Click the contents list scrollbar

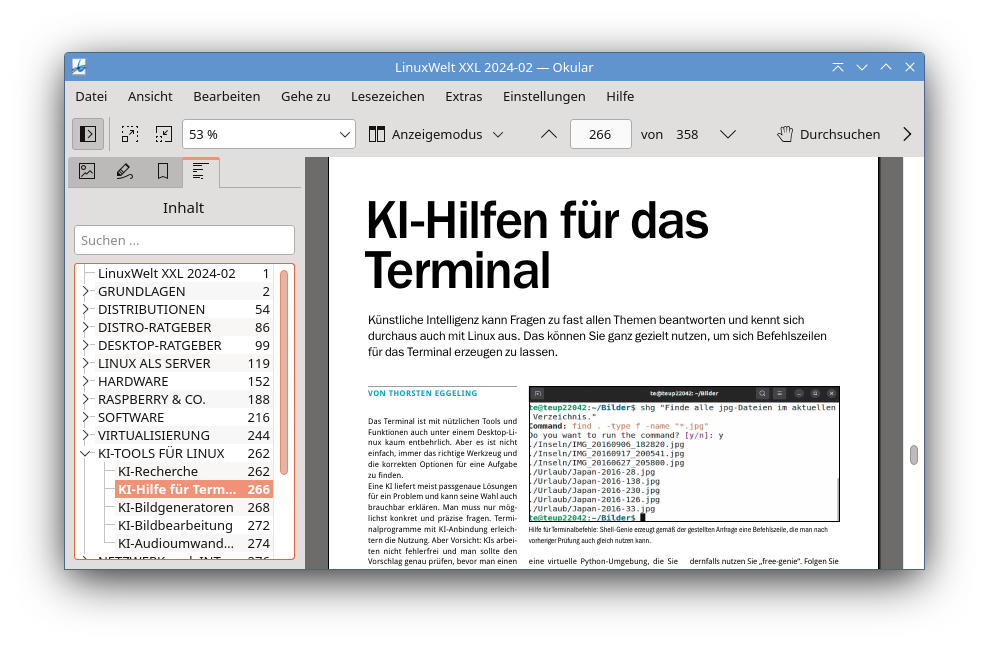pyautogui.click(x=284, y=372)
